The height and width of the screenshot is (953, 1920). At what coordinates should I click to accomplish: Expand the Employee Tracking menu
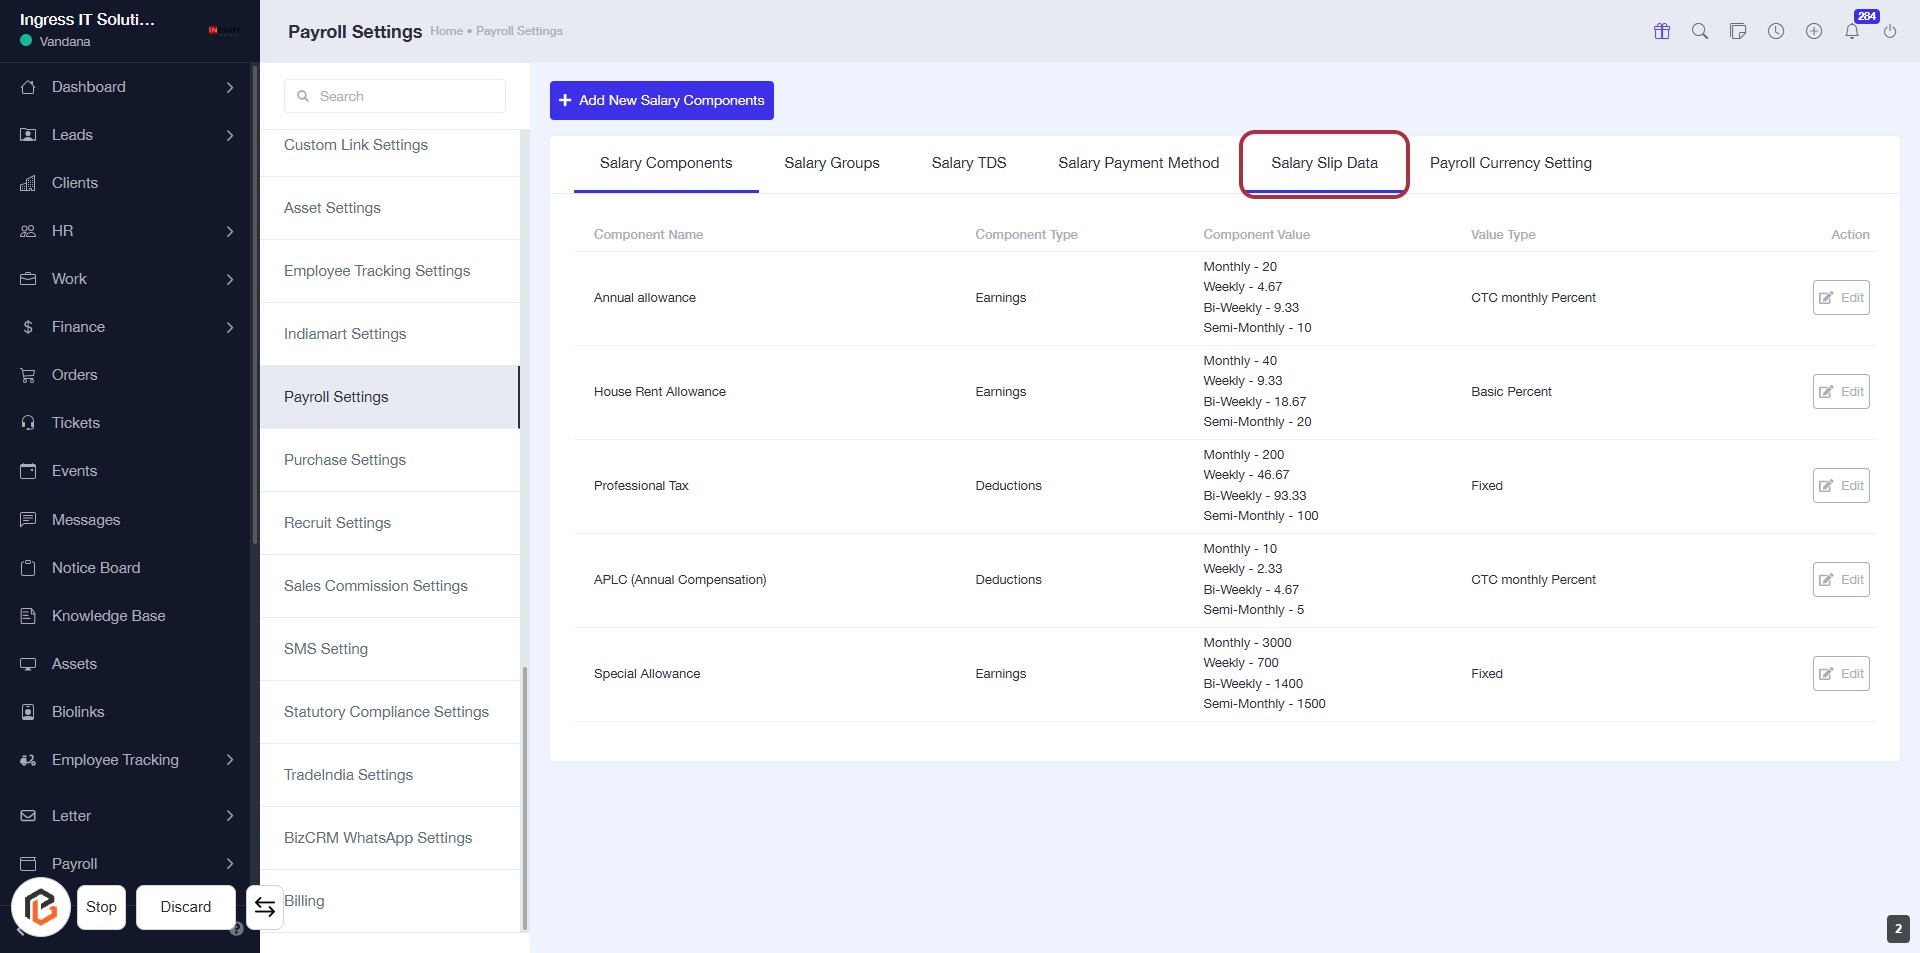tap(229, 760)
